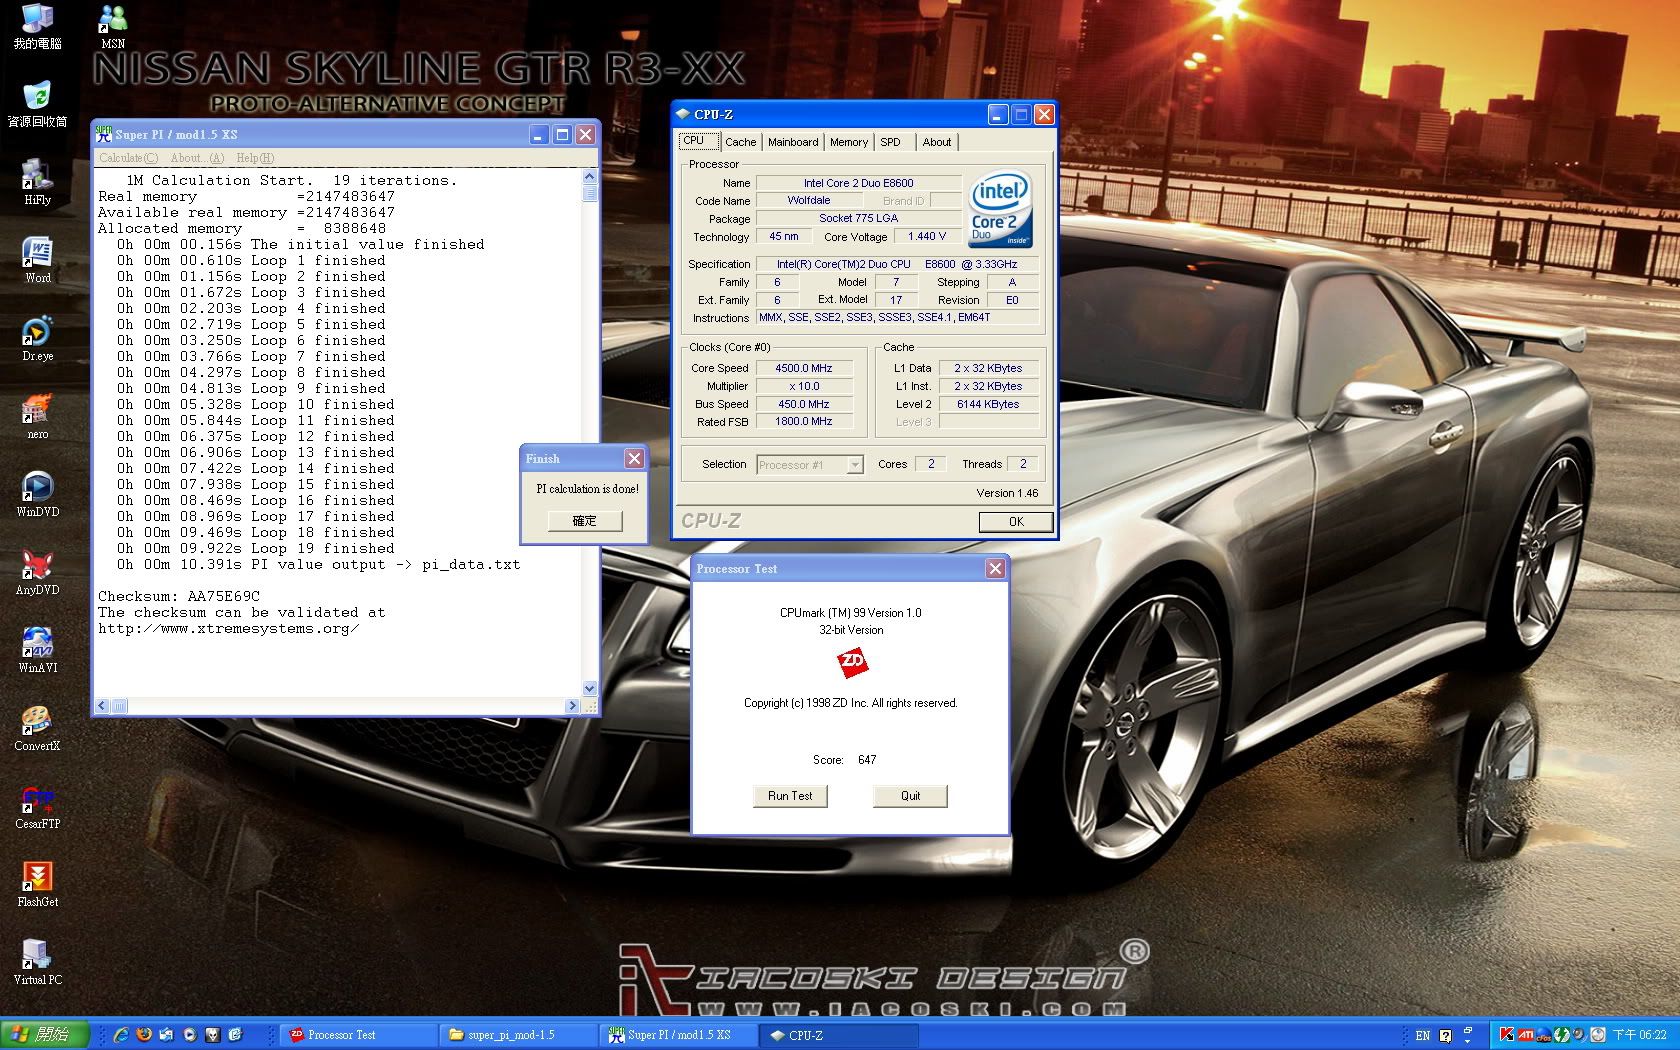Click the language bar help icon
The width and height of the screenshot is (1680, 1050).
(1445, 1036)
